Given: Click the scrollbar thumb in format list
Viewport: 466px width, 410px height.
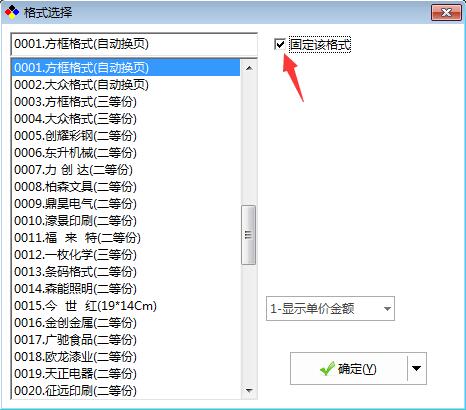Looking at the screenshot, I should [248, 235].
